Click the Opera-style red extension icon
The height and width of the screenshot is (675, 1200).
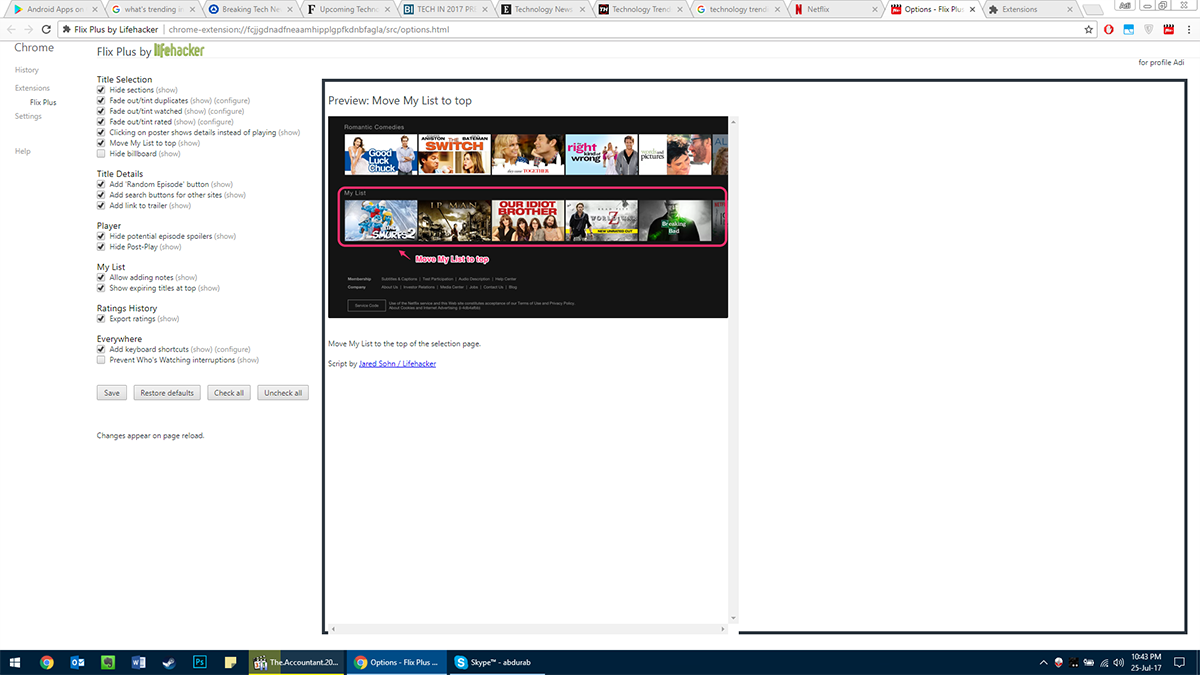click(x=1109, y=30)
